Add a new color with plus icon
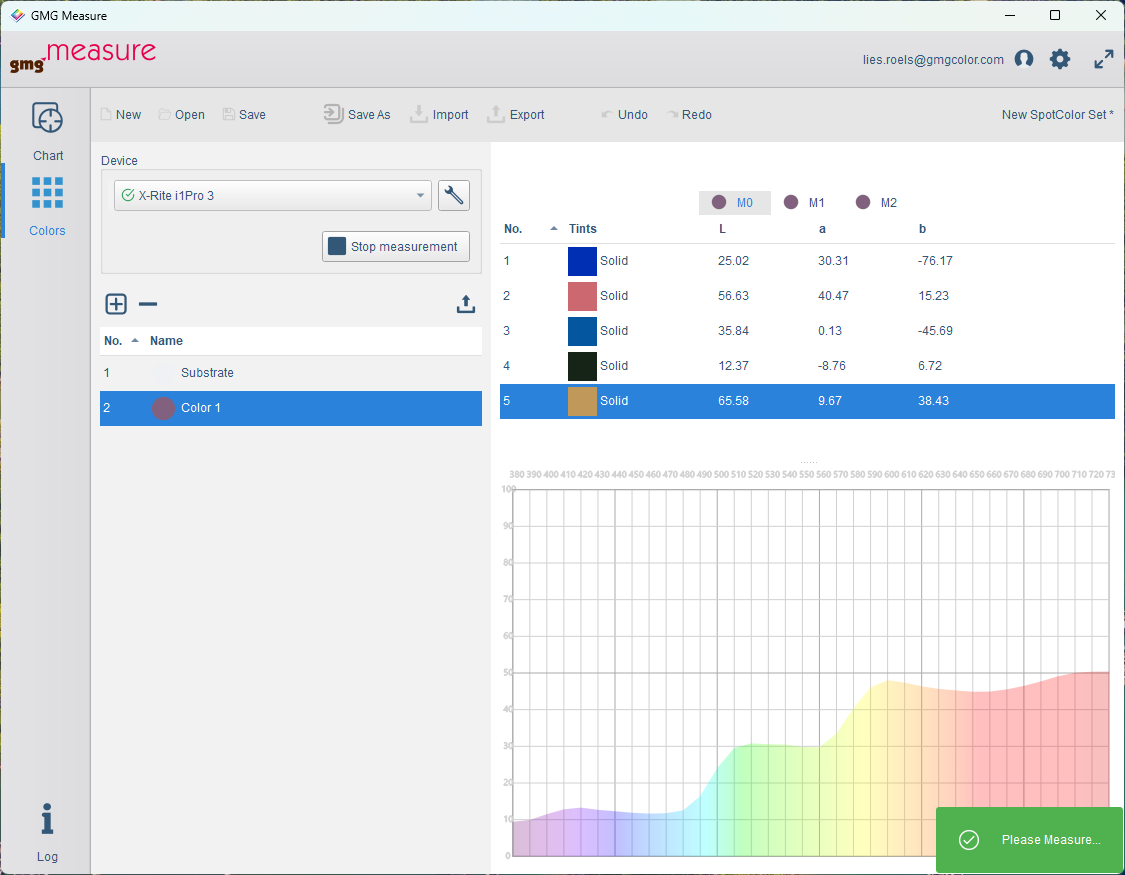This screenshot has width=1125, height=875. click(116, 304)
